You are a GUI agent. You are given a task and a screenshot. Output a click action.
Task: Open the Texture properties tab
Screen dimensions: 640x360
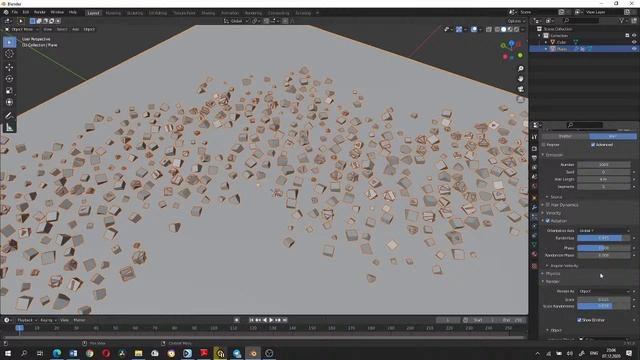click(534, 266)
